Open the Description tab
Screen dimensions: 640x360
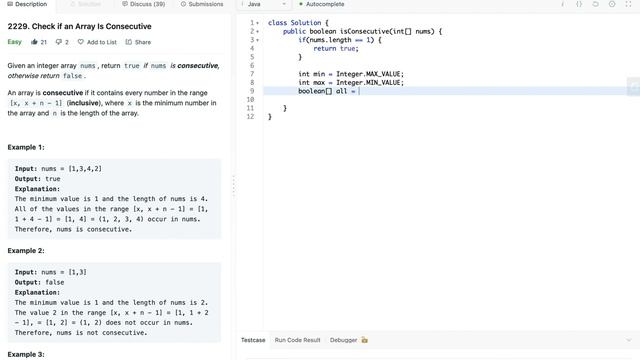point(27,4)
